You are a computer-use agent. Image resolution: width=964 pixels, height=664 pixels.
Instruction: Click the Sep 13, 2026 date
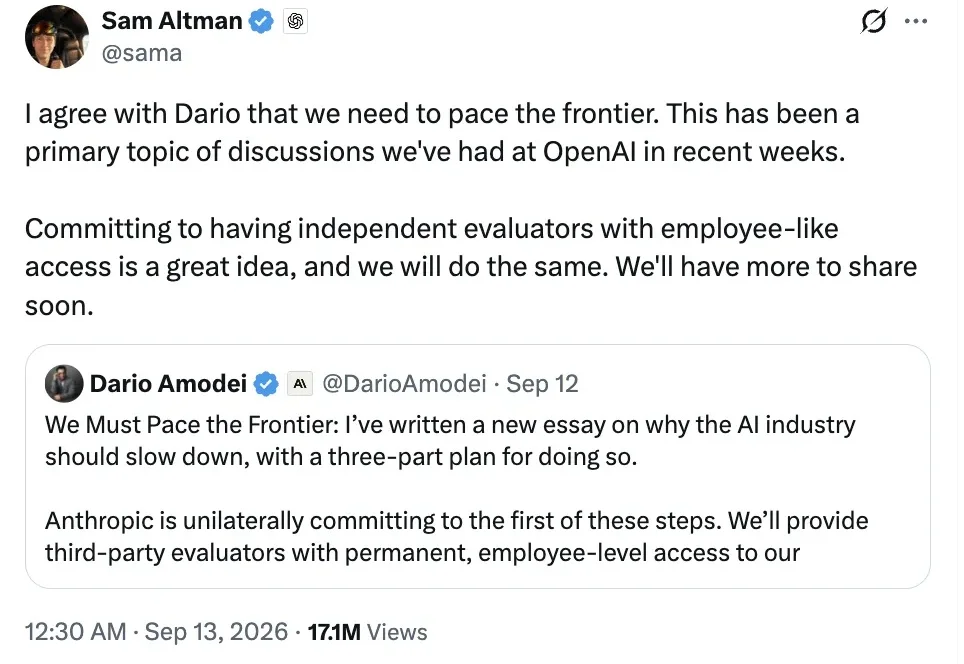216,631
